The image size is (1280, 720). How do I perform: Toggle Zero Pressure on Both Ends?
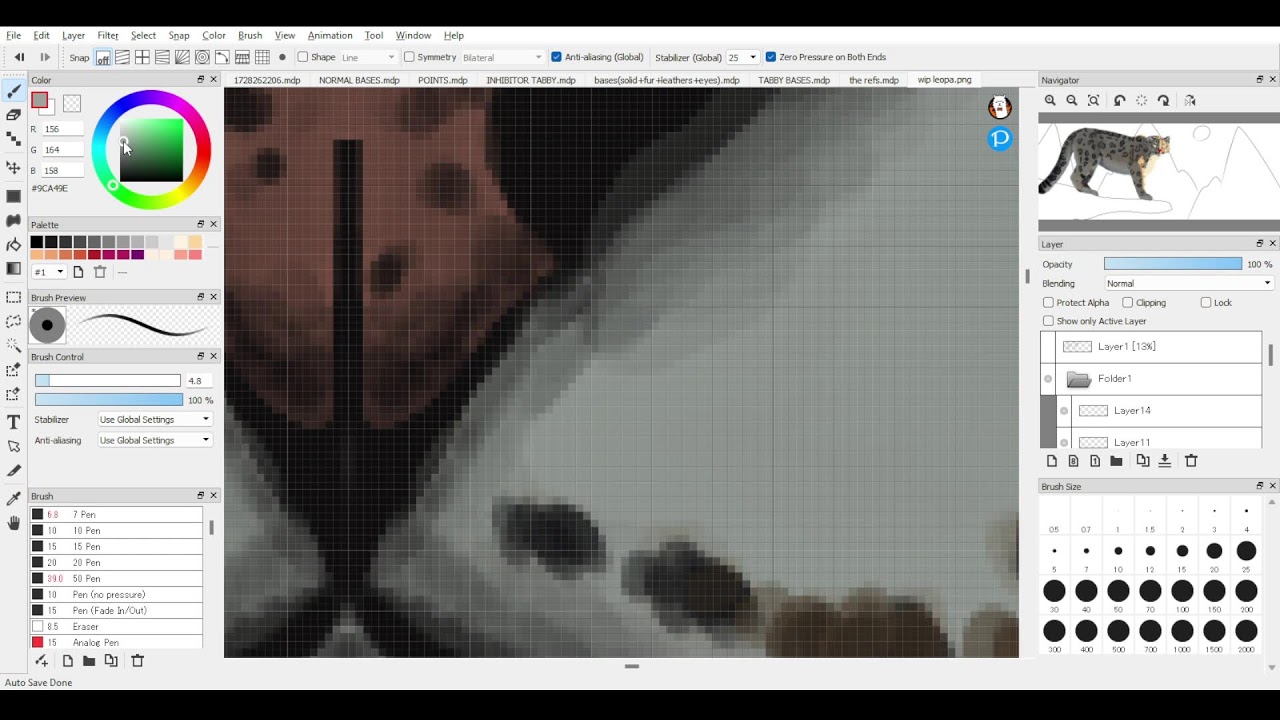[770, 57]
